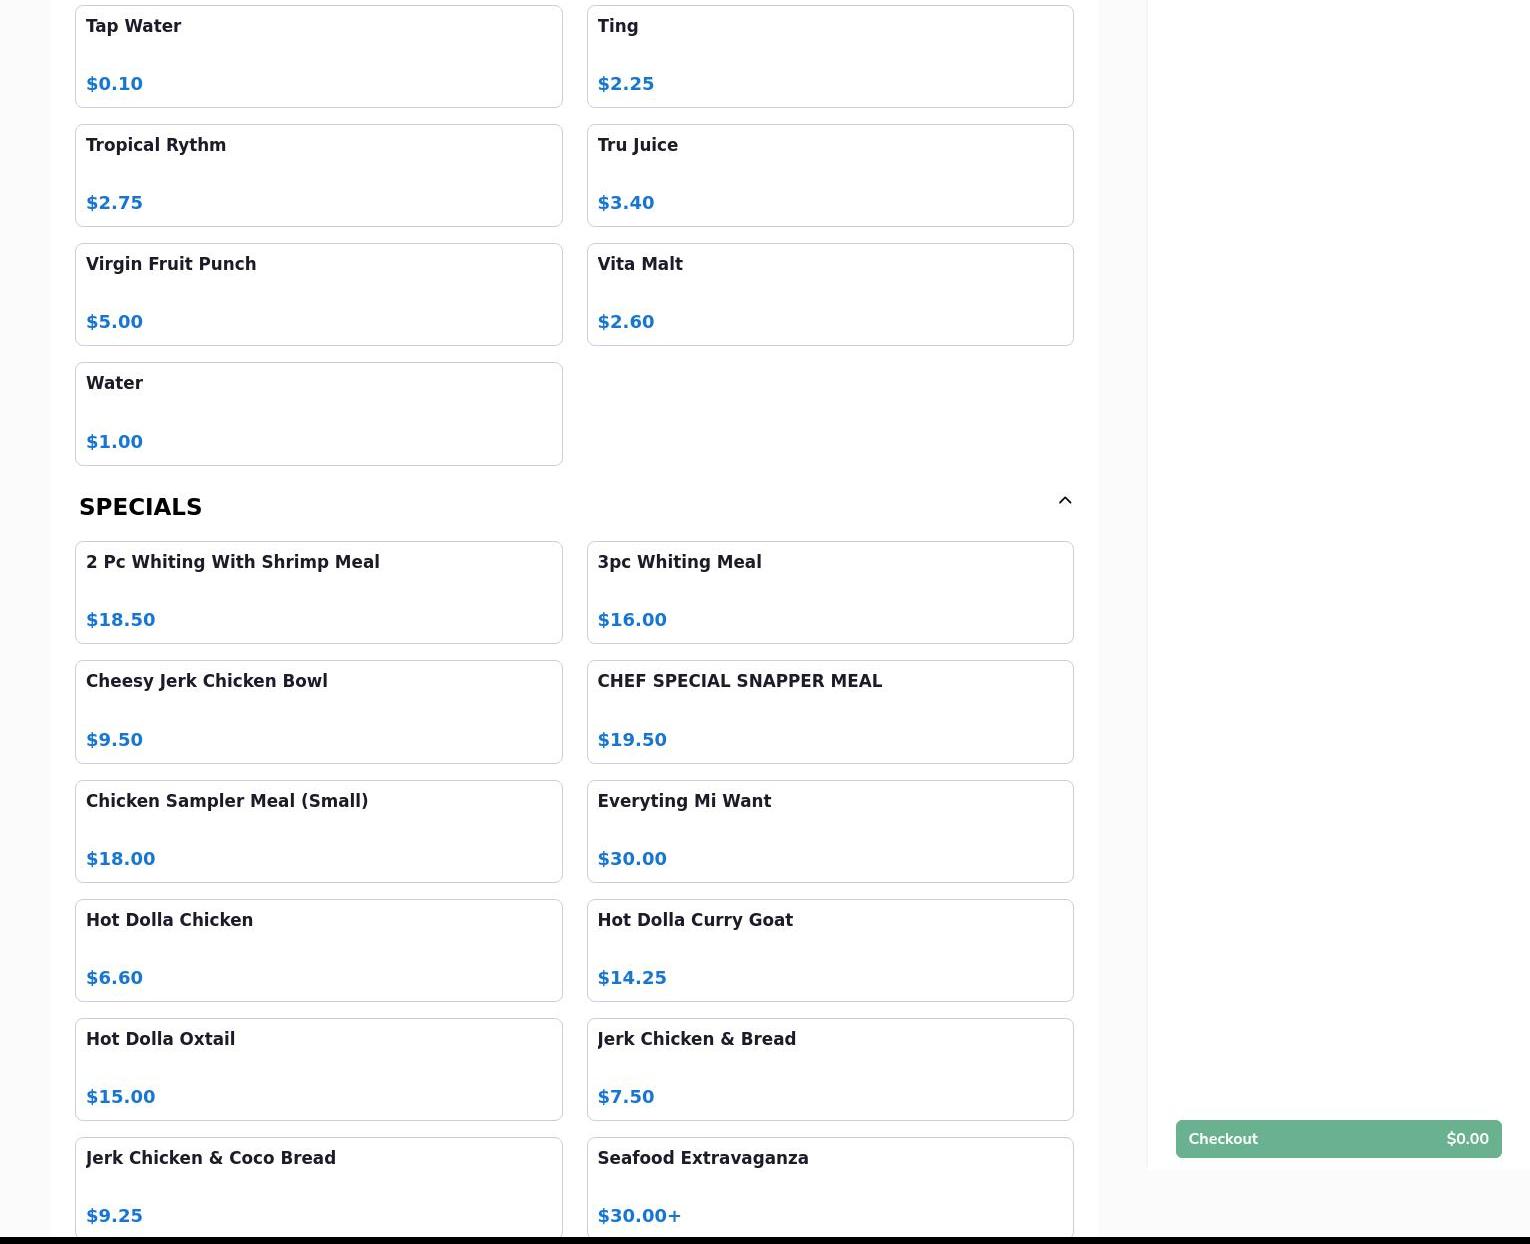The height and width of the screenshot is (1244, 1530).
Task: Pick the Everyting Mi Want special
Action: tap(830, 831)
